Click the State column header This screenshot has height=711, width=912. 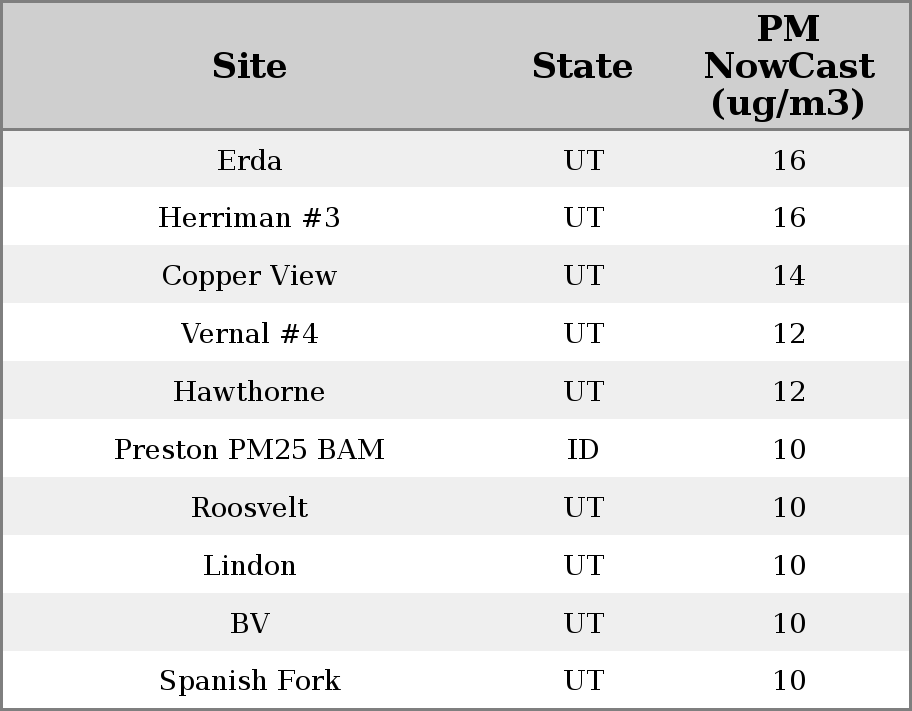coord(582,66)
